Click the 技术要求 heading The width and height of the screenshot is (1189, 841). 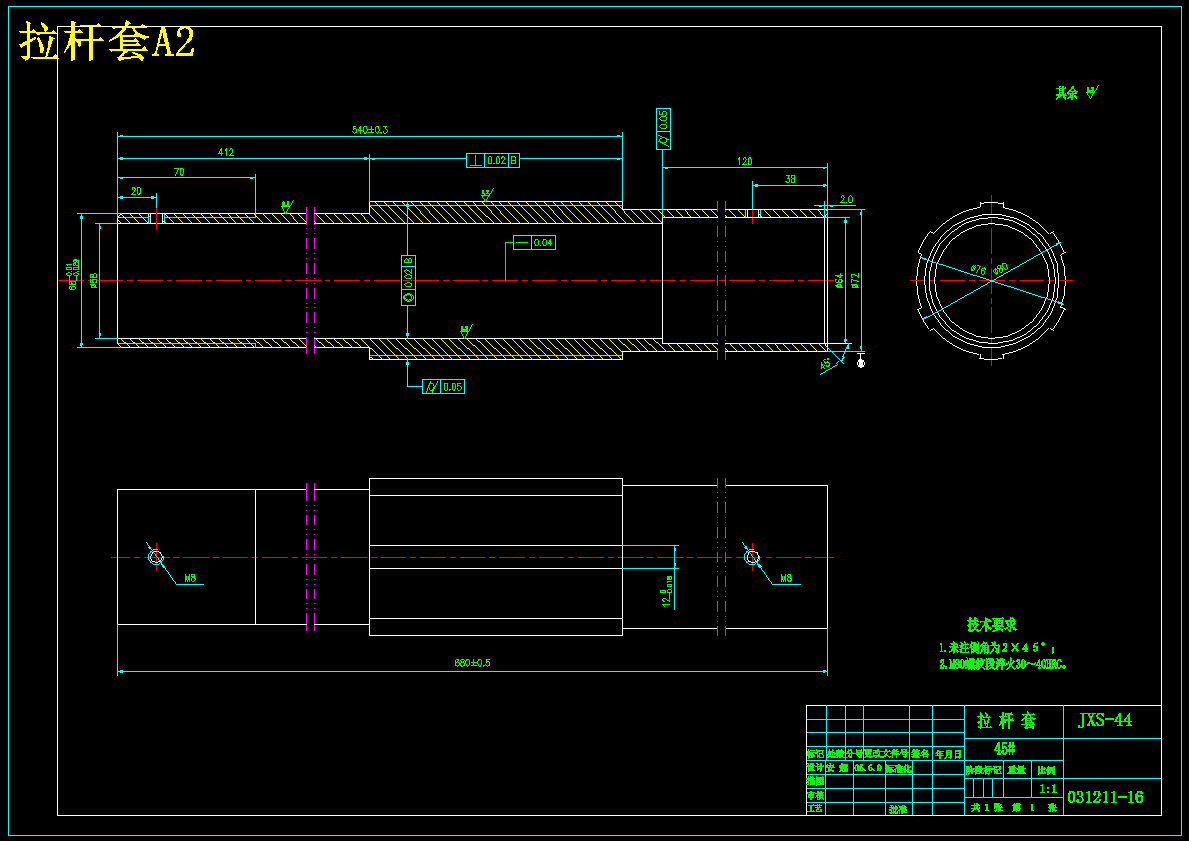click(991, 625)
